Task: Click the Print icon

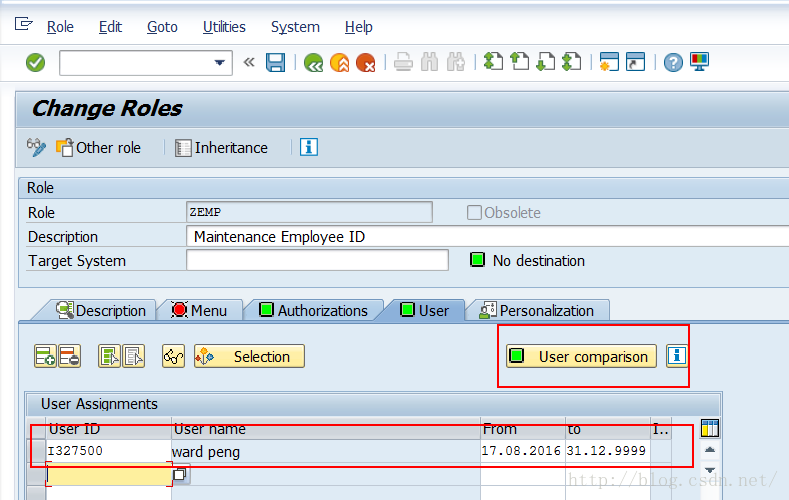Action: [x=403, y=63]
